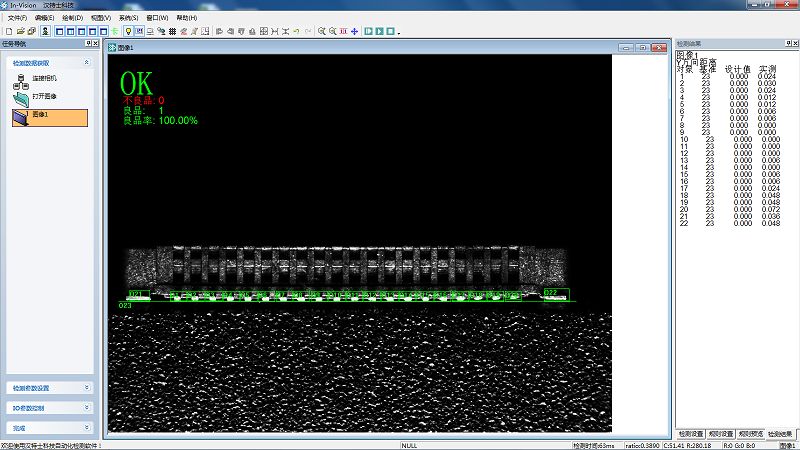
Task: Click the grid pattern toolbar icon
Action: point(172,31)
